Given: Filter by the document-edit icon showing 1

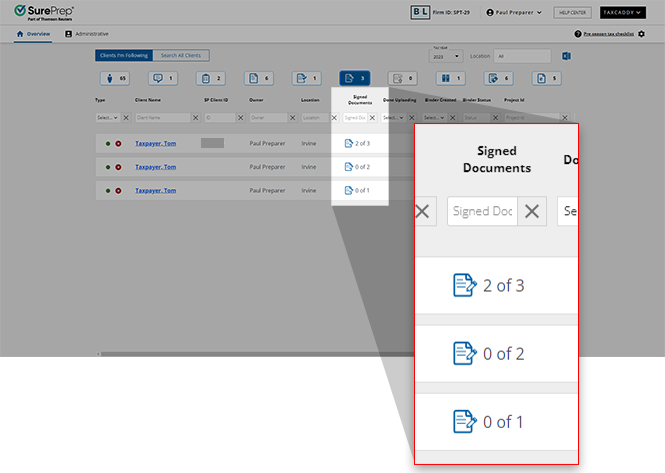Looking at the screenshot, I should click(x=307, y=78).
